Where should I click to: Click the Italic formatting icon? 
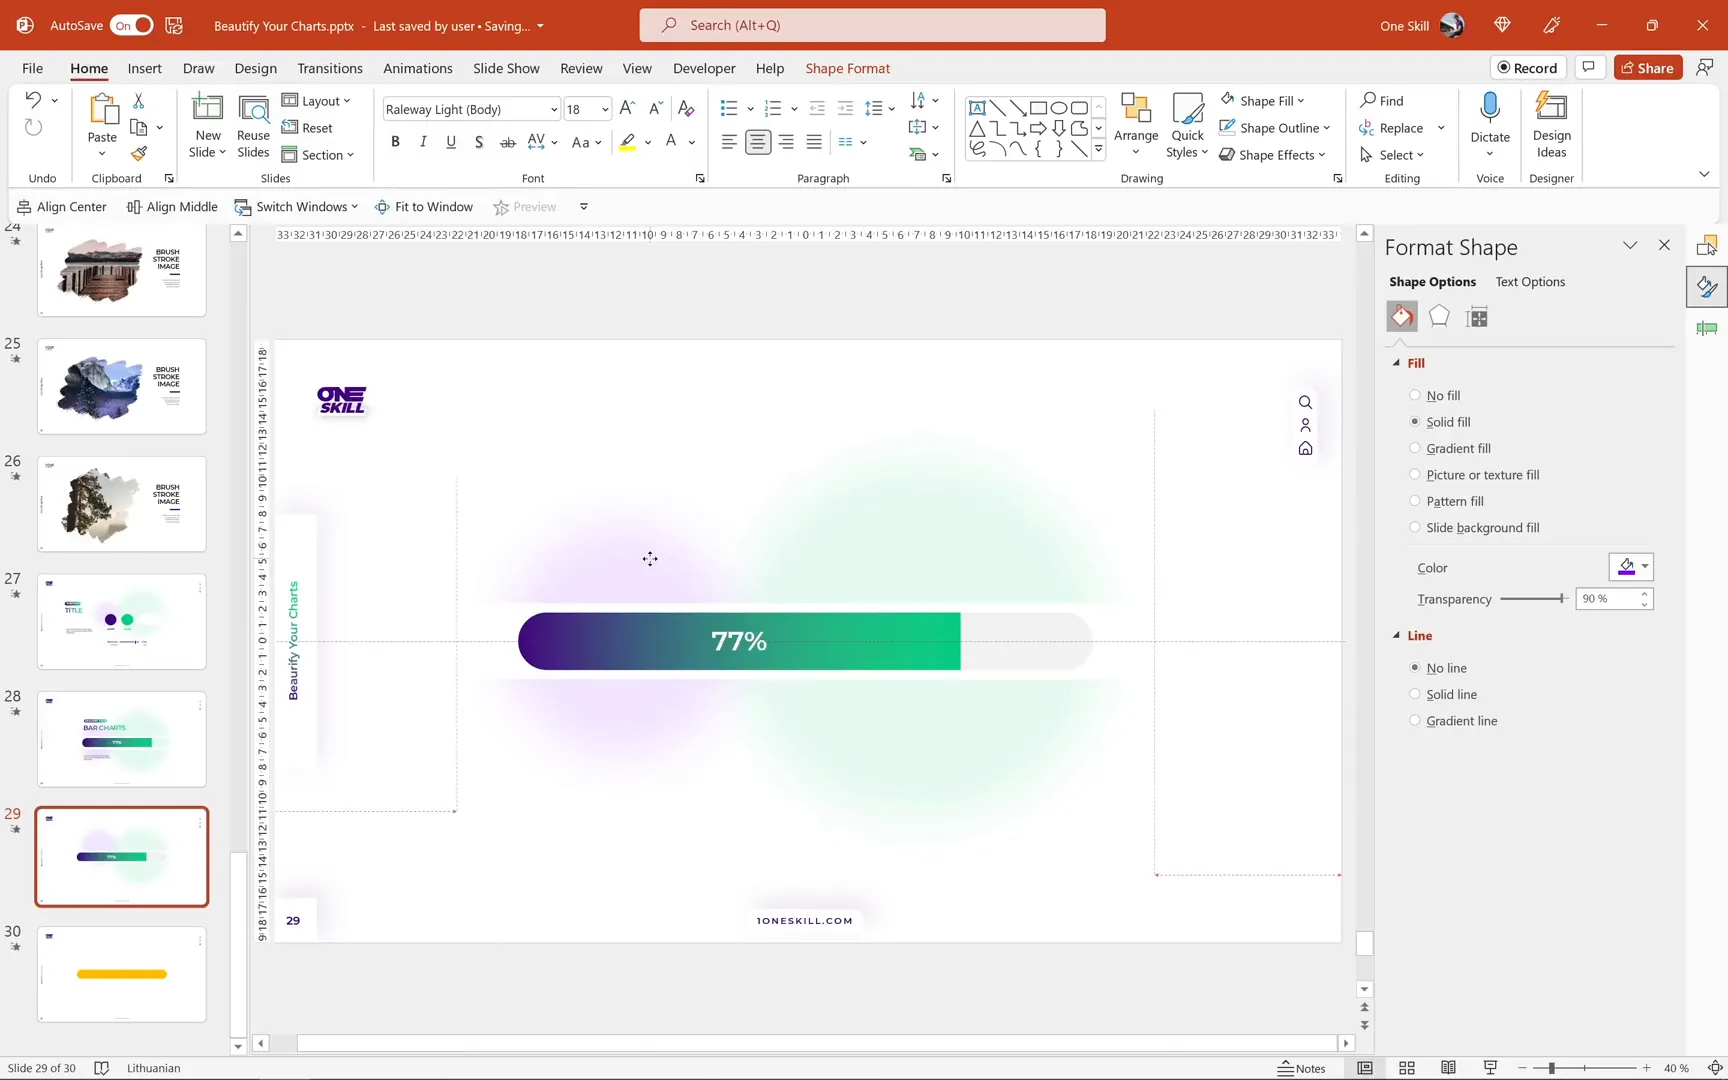click(423, 142)
